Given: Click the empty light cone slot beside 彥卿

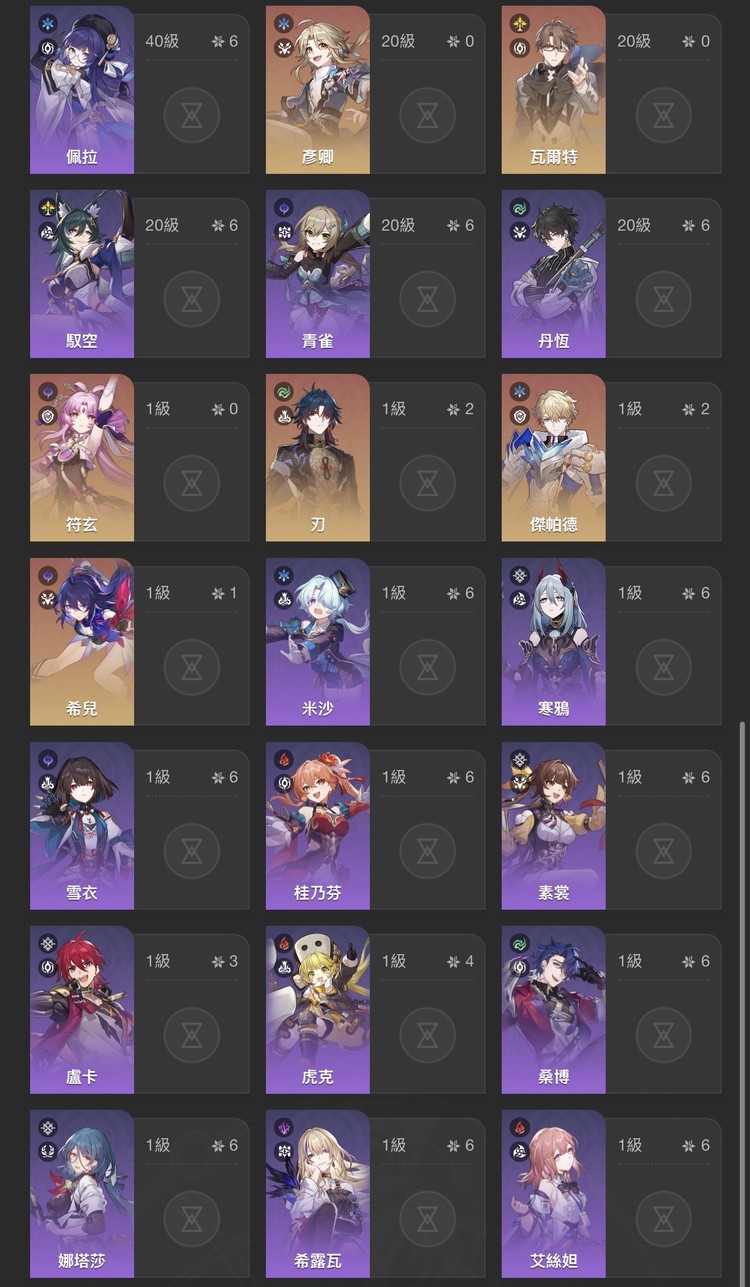Looking at the screenshot, I should (427, 115).
